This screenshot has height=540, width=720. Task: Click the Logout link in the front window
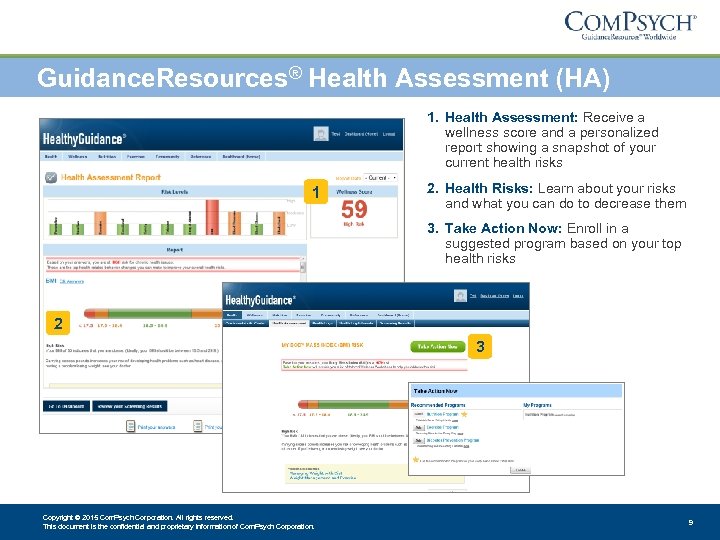[x=518, y=296]
